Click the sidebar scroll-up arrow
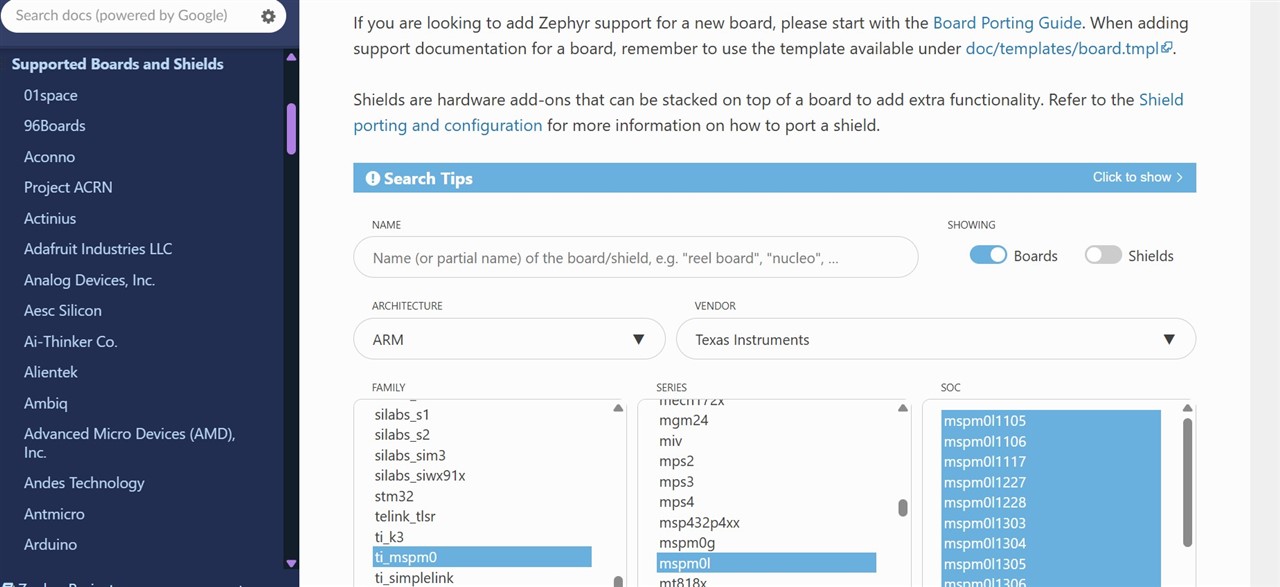The width and height of the screenshot is (1280, 587). [x=291, y=58]
